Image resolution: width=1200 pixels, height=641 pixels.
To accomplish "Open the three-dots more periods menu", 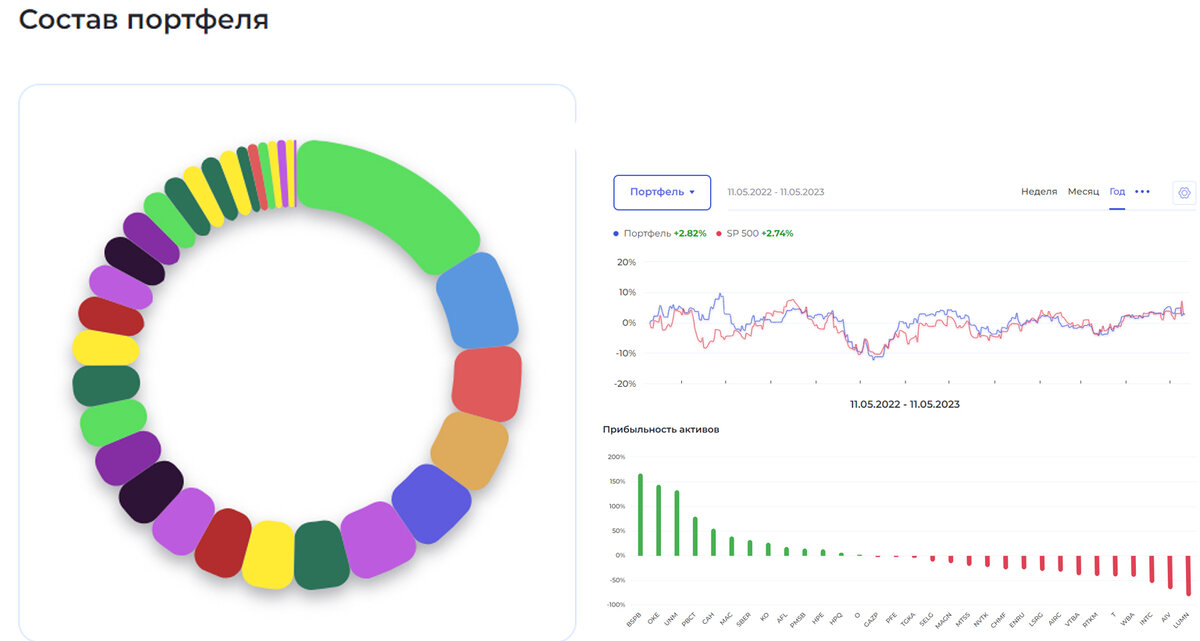I will [1142, 191].
